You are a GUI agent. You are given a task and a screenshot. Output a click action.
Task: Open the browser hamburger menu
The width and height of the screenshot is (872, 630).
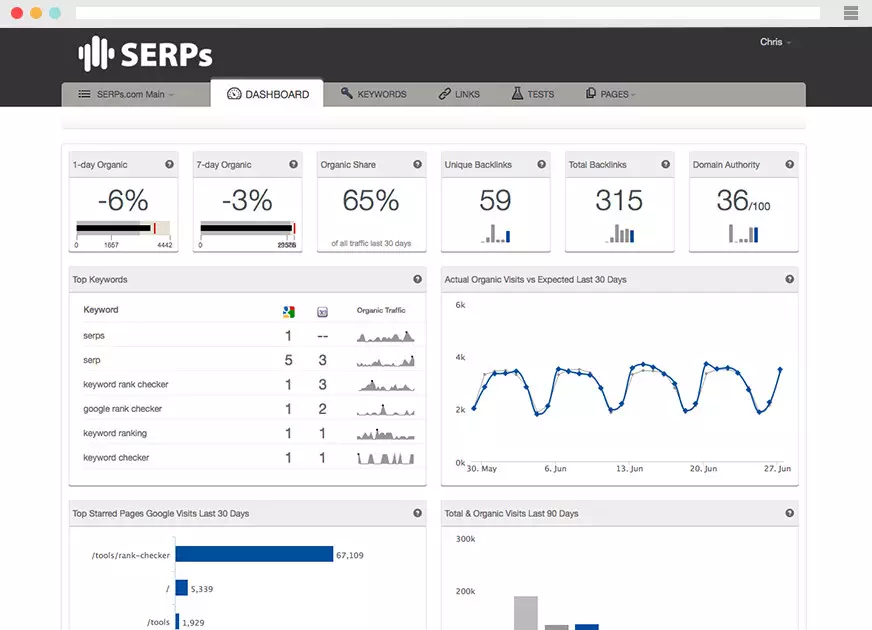click(850, 13)
